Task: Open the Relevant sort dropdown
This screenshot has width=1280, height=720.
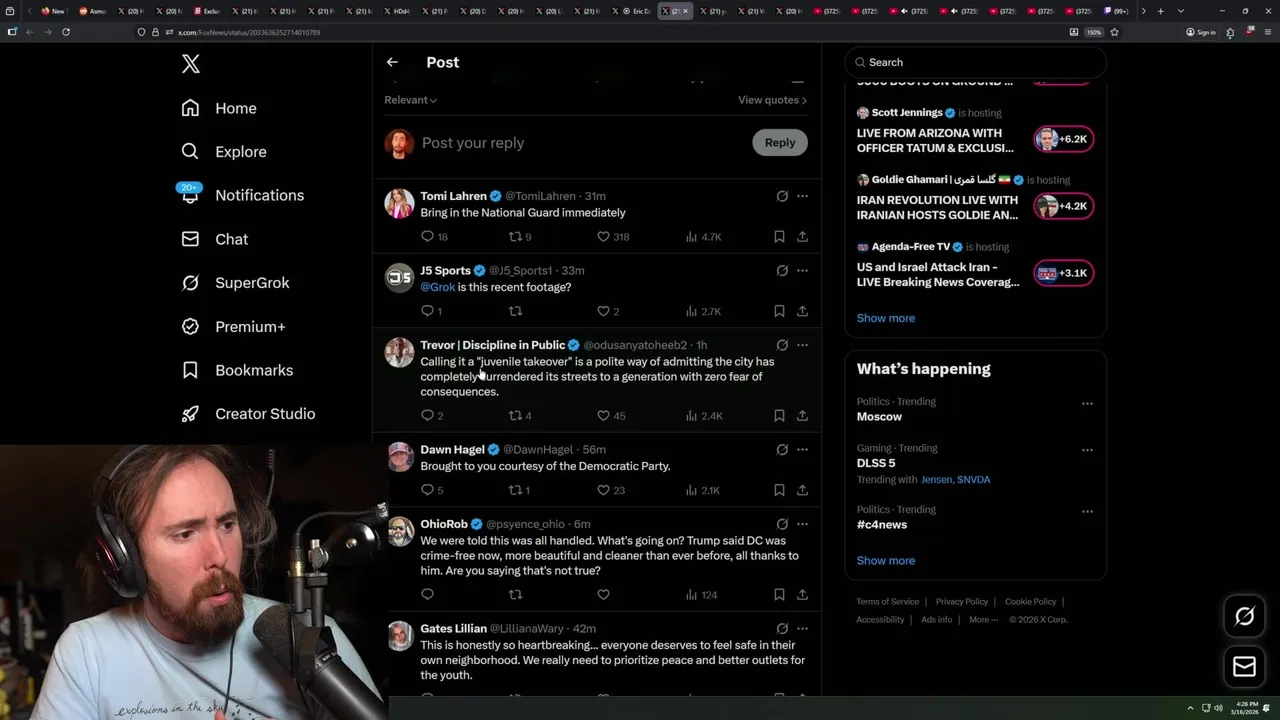Action: click(x=411, y=100)
